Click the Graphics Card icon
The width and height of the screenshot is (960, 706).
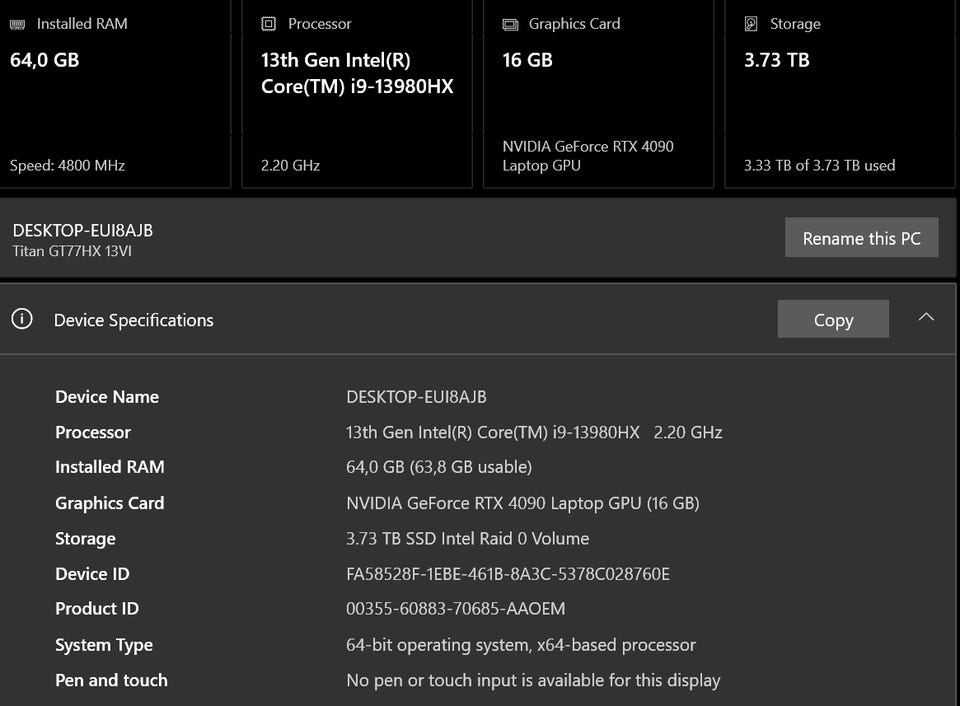tap(510, 24)
